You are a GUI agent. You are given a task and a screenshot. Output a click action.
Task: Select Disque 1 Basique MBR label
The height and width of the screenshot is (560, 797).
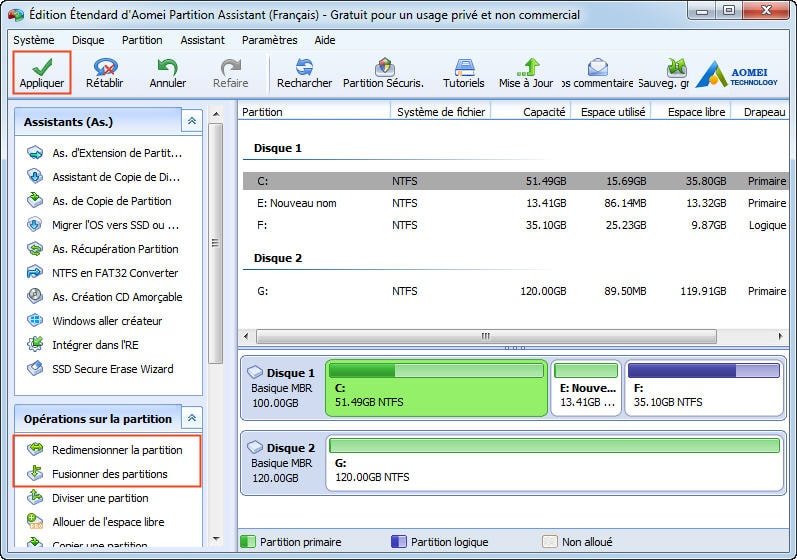(282, 388)
